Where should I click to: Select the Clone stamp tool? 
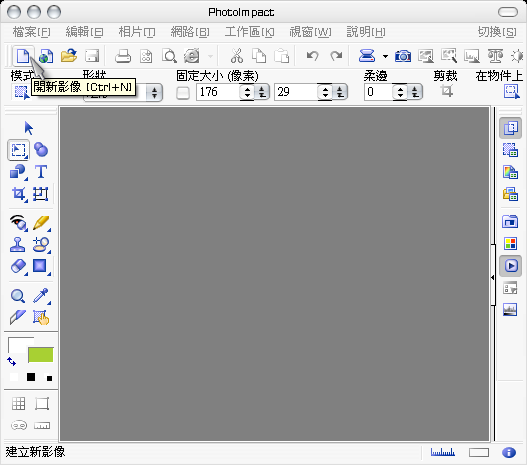pyautogui.click(x=17, y=245)
